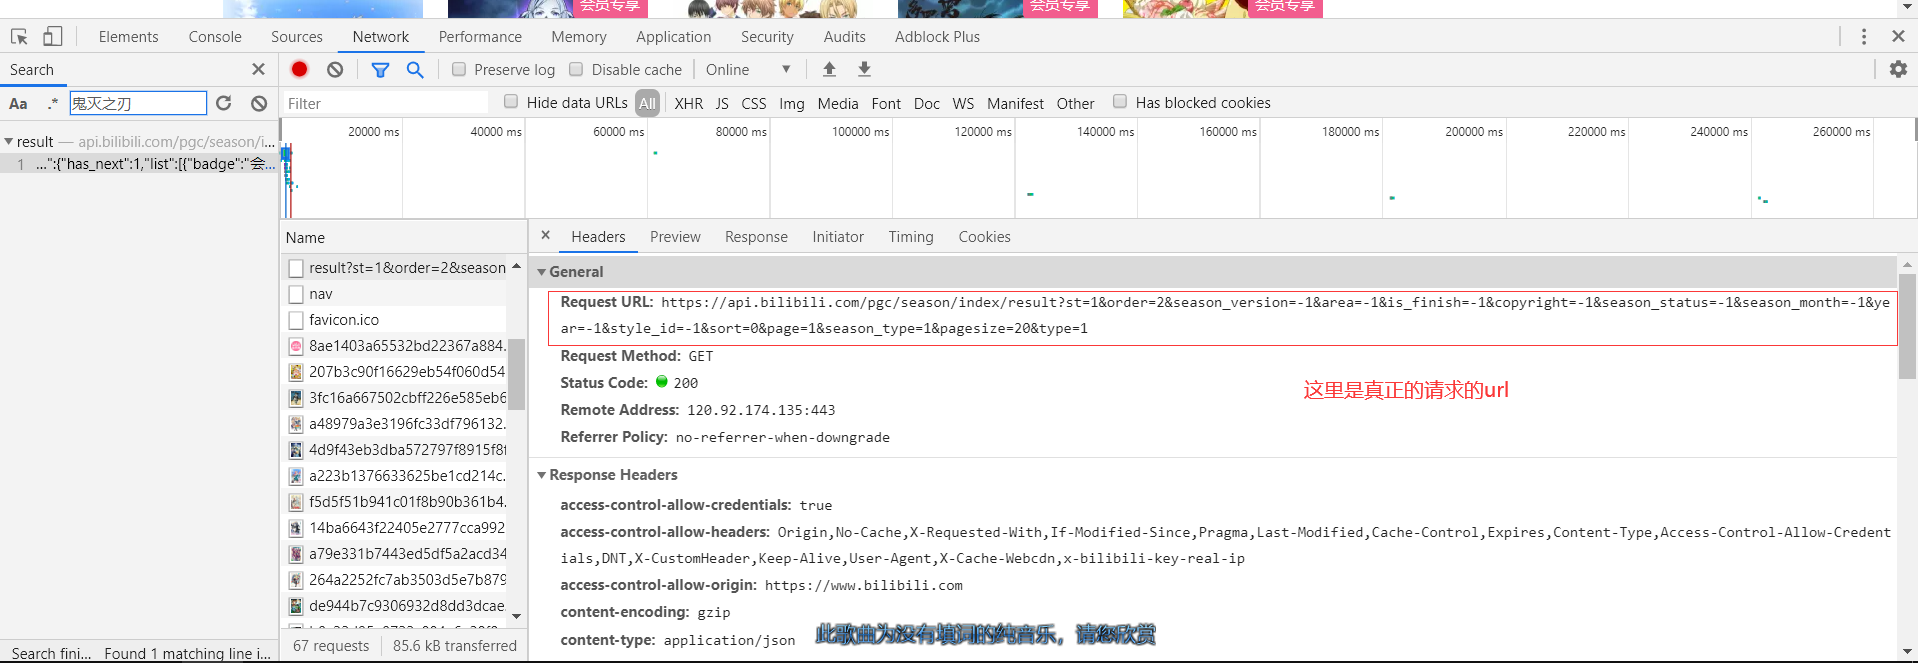1918x663 pixels.
Task: Open DevTools more options menu
Action: [1864, 37]
